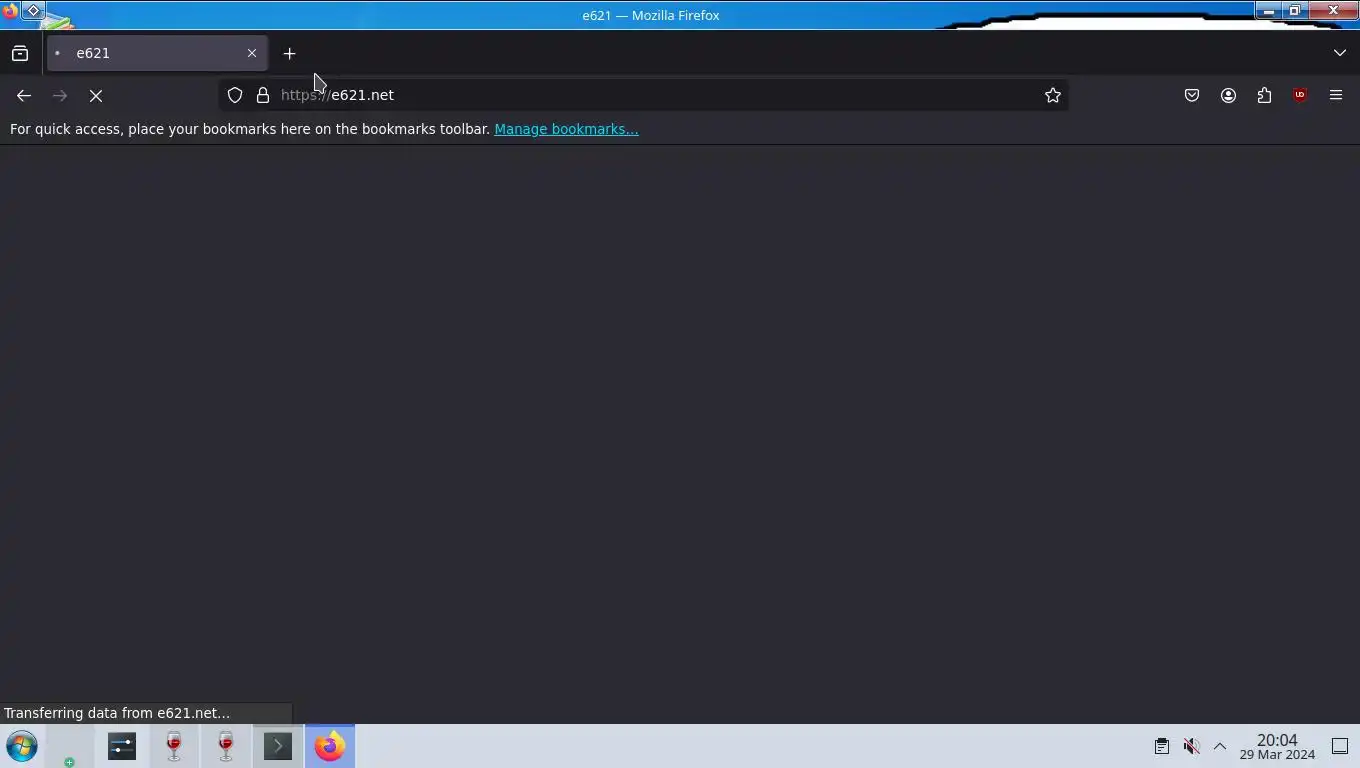1360x768 pixels.
Task: Switch to the e621 tab
Action: coord(157,53)
